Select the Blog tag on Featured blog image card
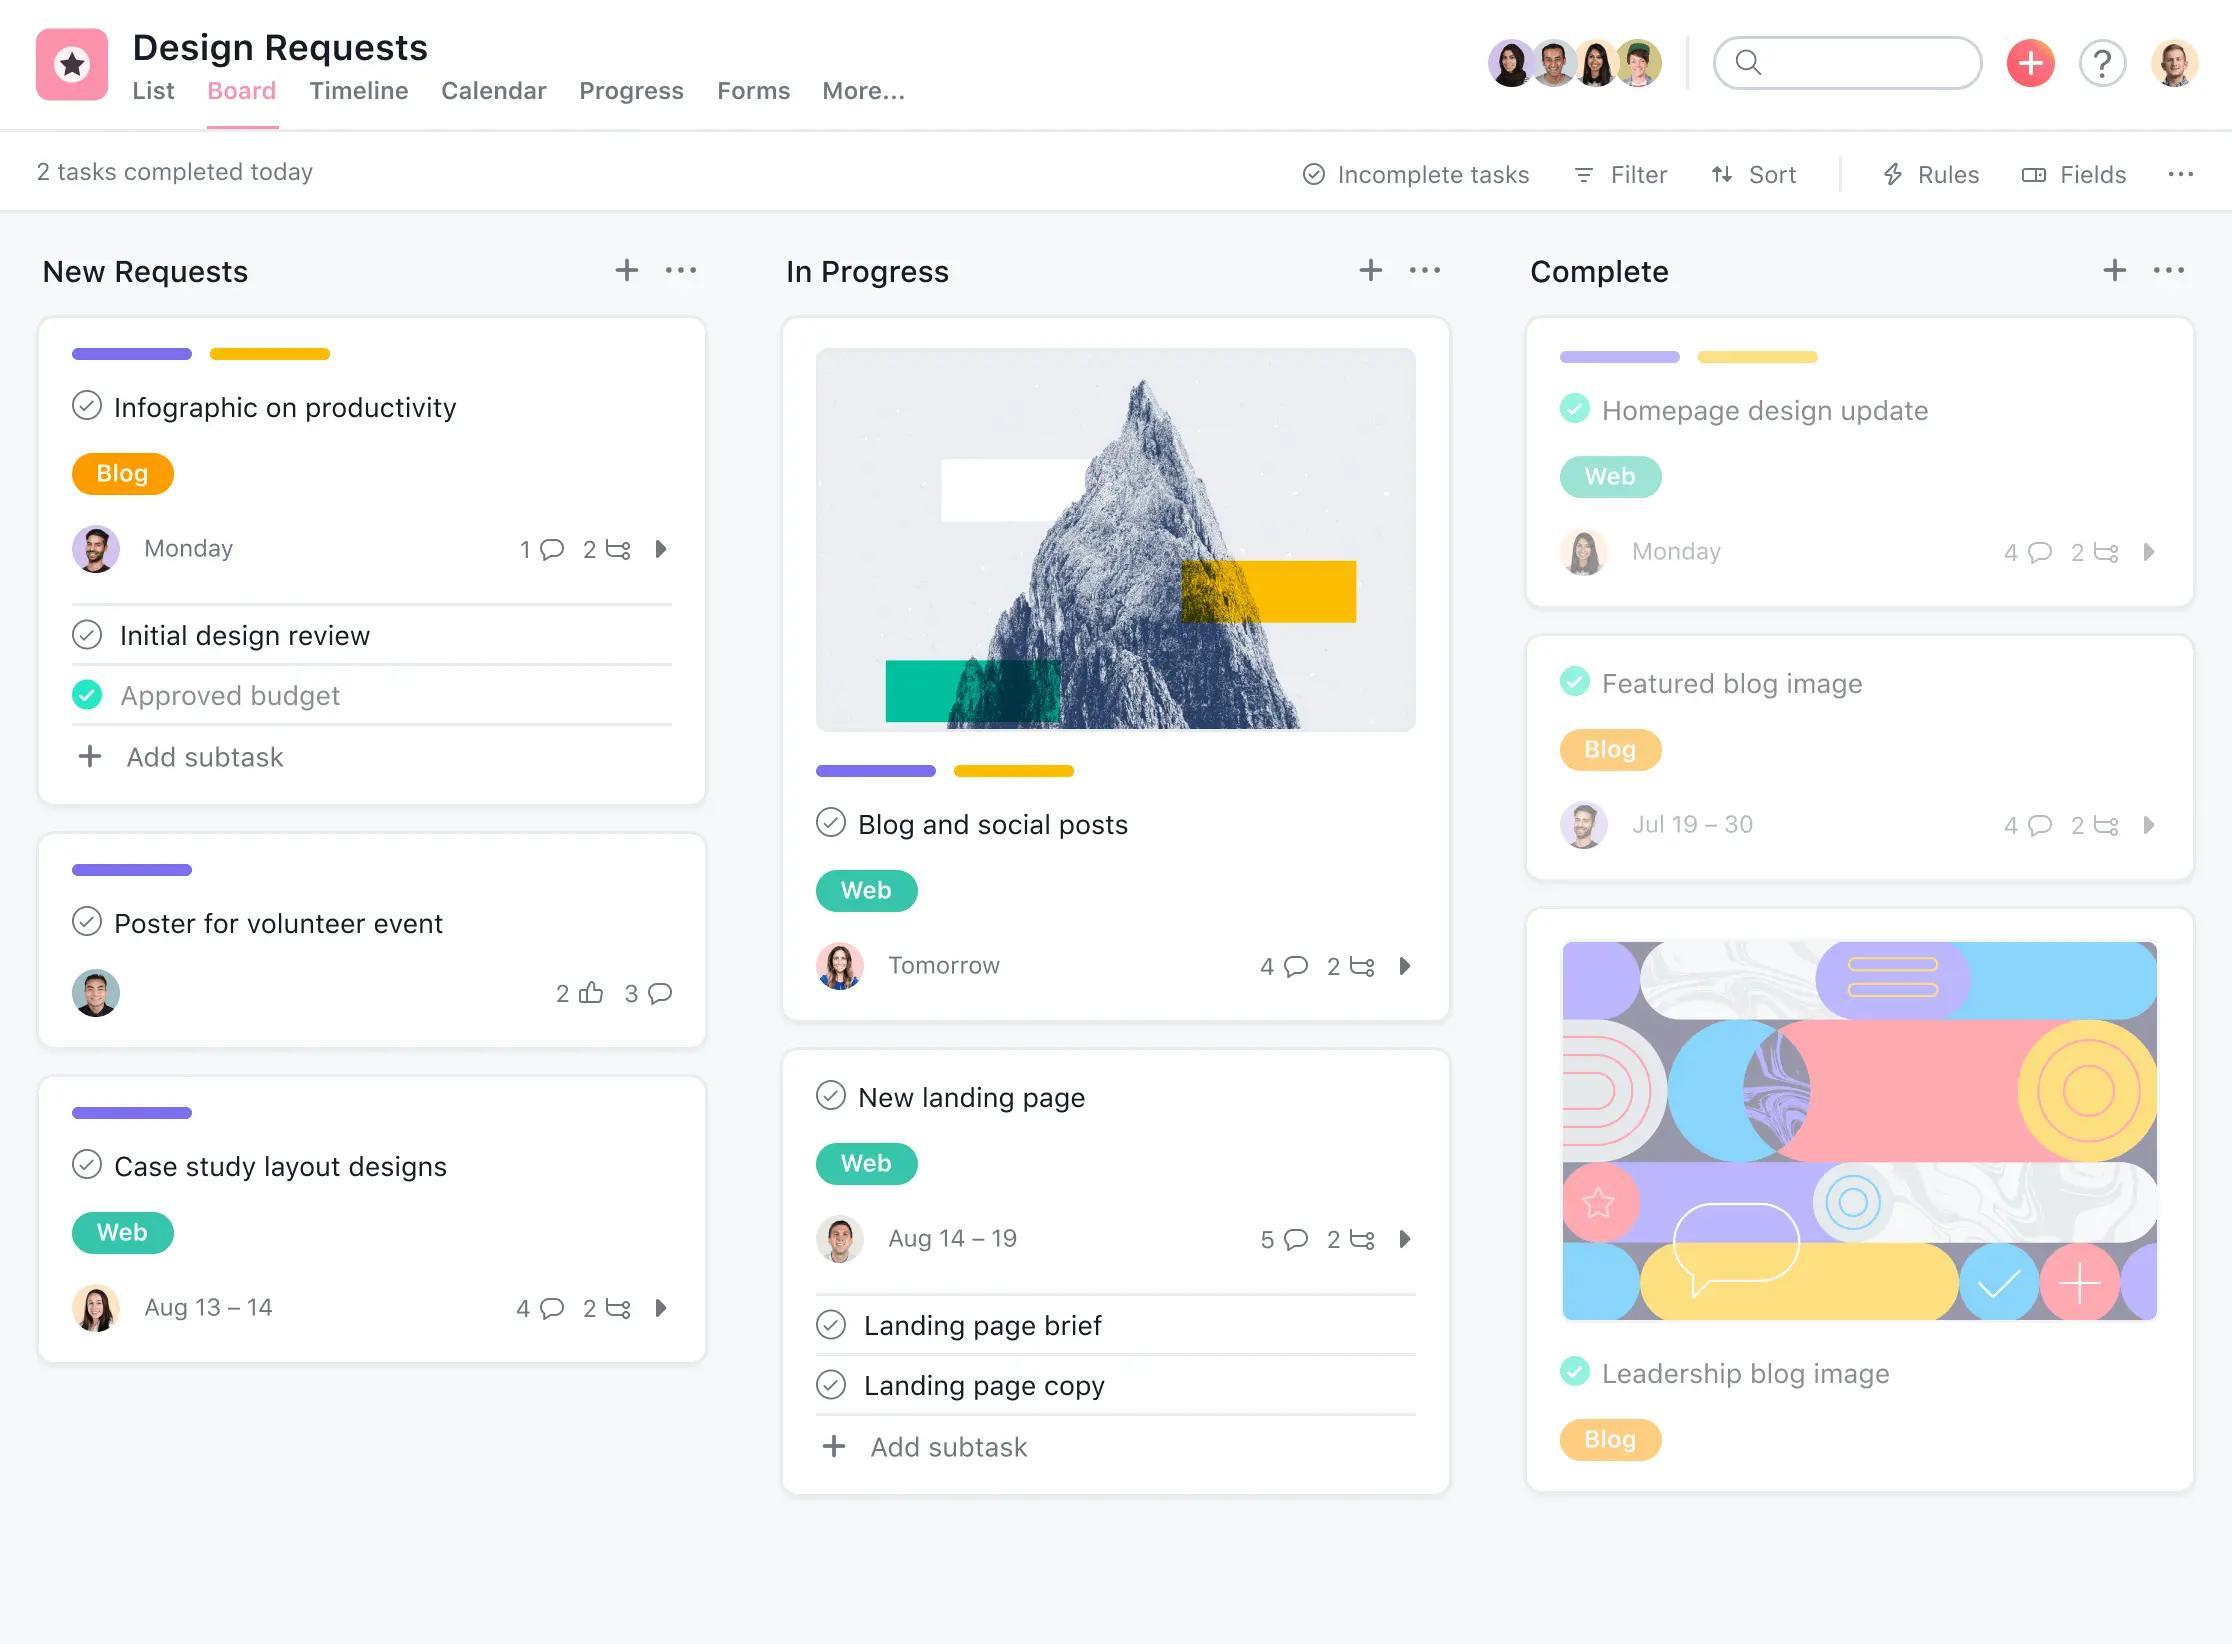 pyautogui.click(x=1606, y=748)
